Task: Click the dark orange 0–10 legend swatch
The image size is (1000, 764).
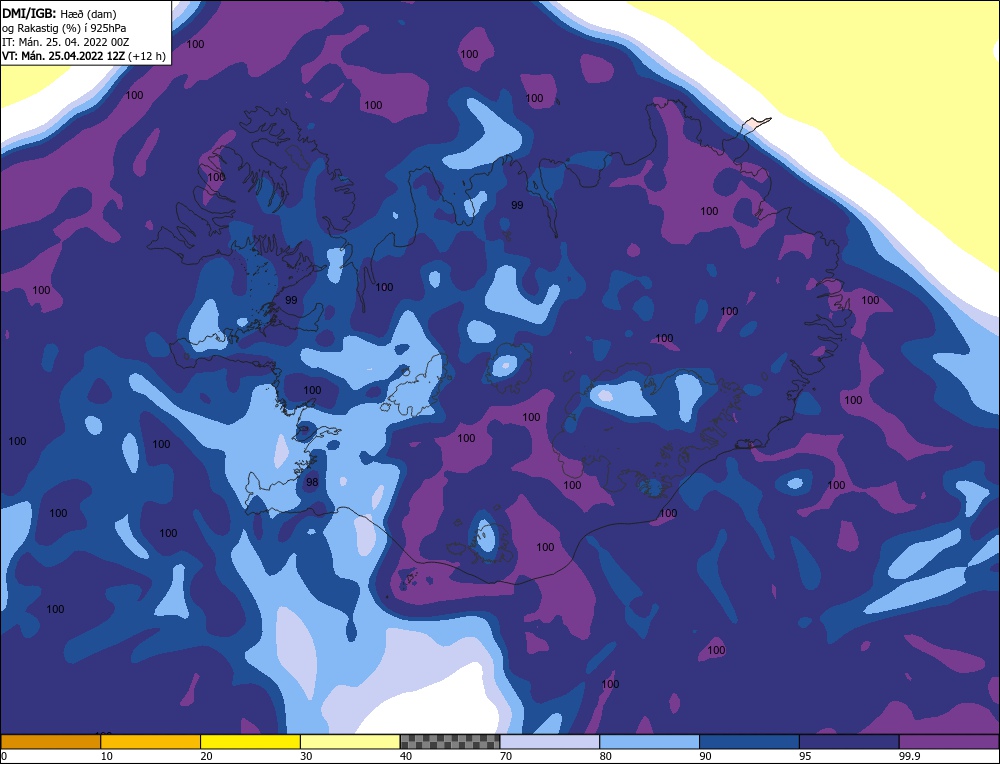Action: 50,741
